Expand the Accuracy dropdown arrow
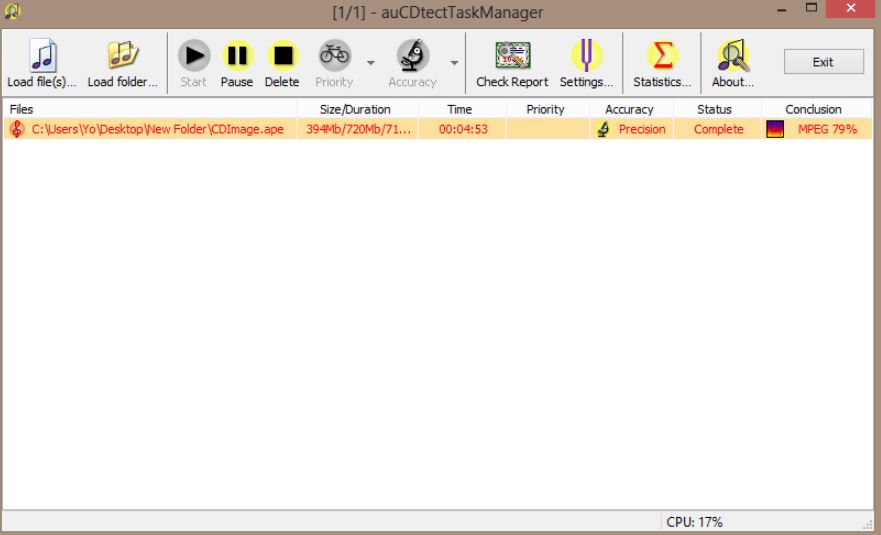Viewport: 881px width, 535px height. pyautogui.click(x=455, y=62)
